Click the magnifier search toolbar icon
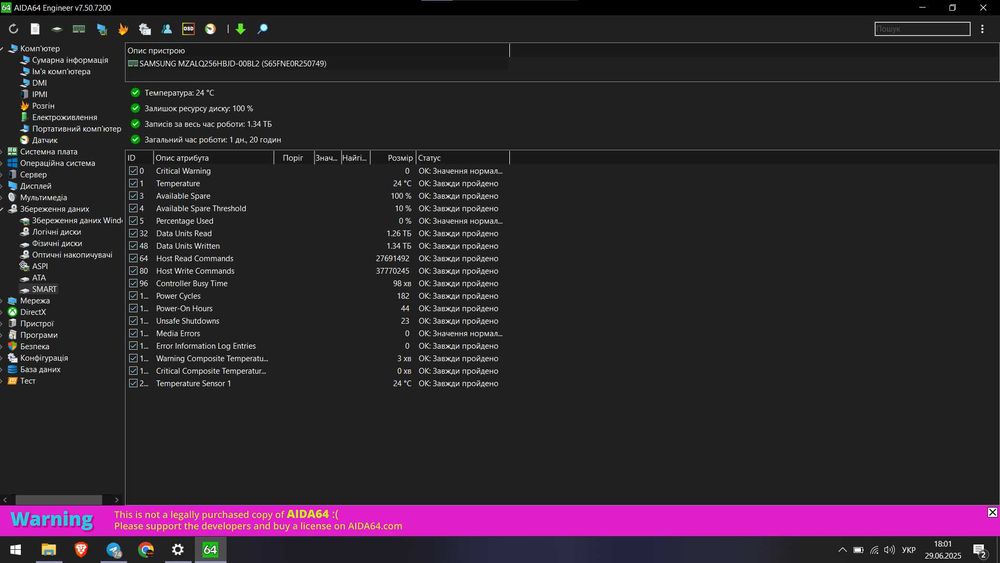1000x563 pixels. (262, 29)
